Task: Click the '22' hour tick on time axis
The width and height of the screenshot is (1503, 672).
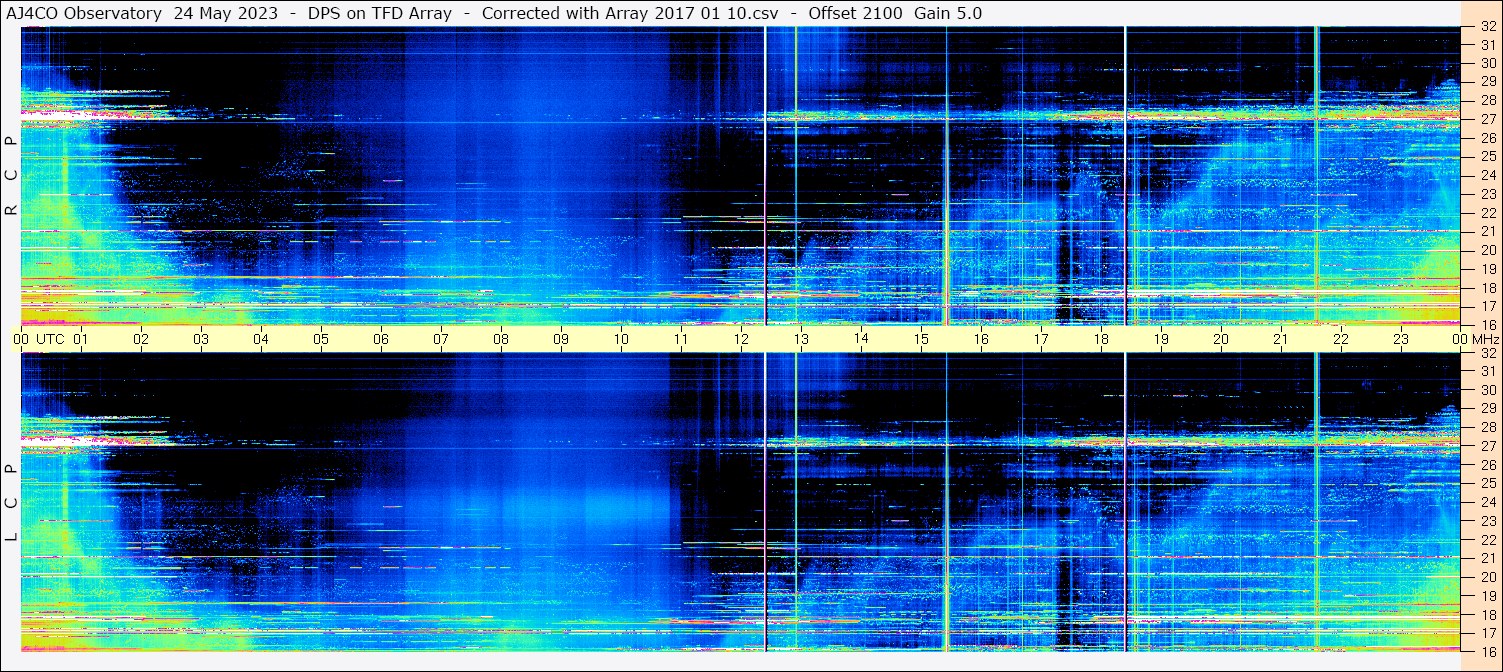Action: (x=1341, y=339)
